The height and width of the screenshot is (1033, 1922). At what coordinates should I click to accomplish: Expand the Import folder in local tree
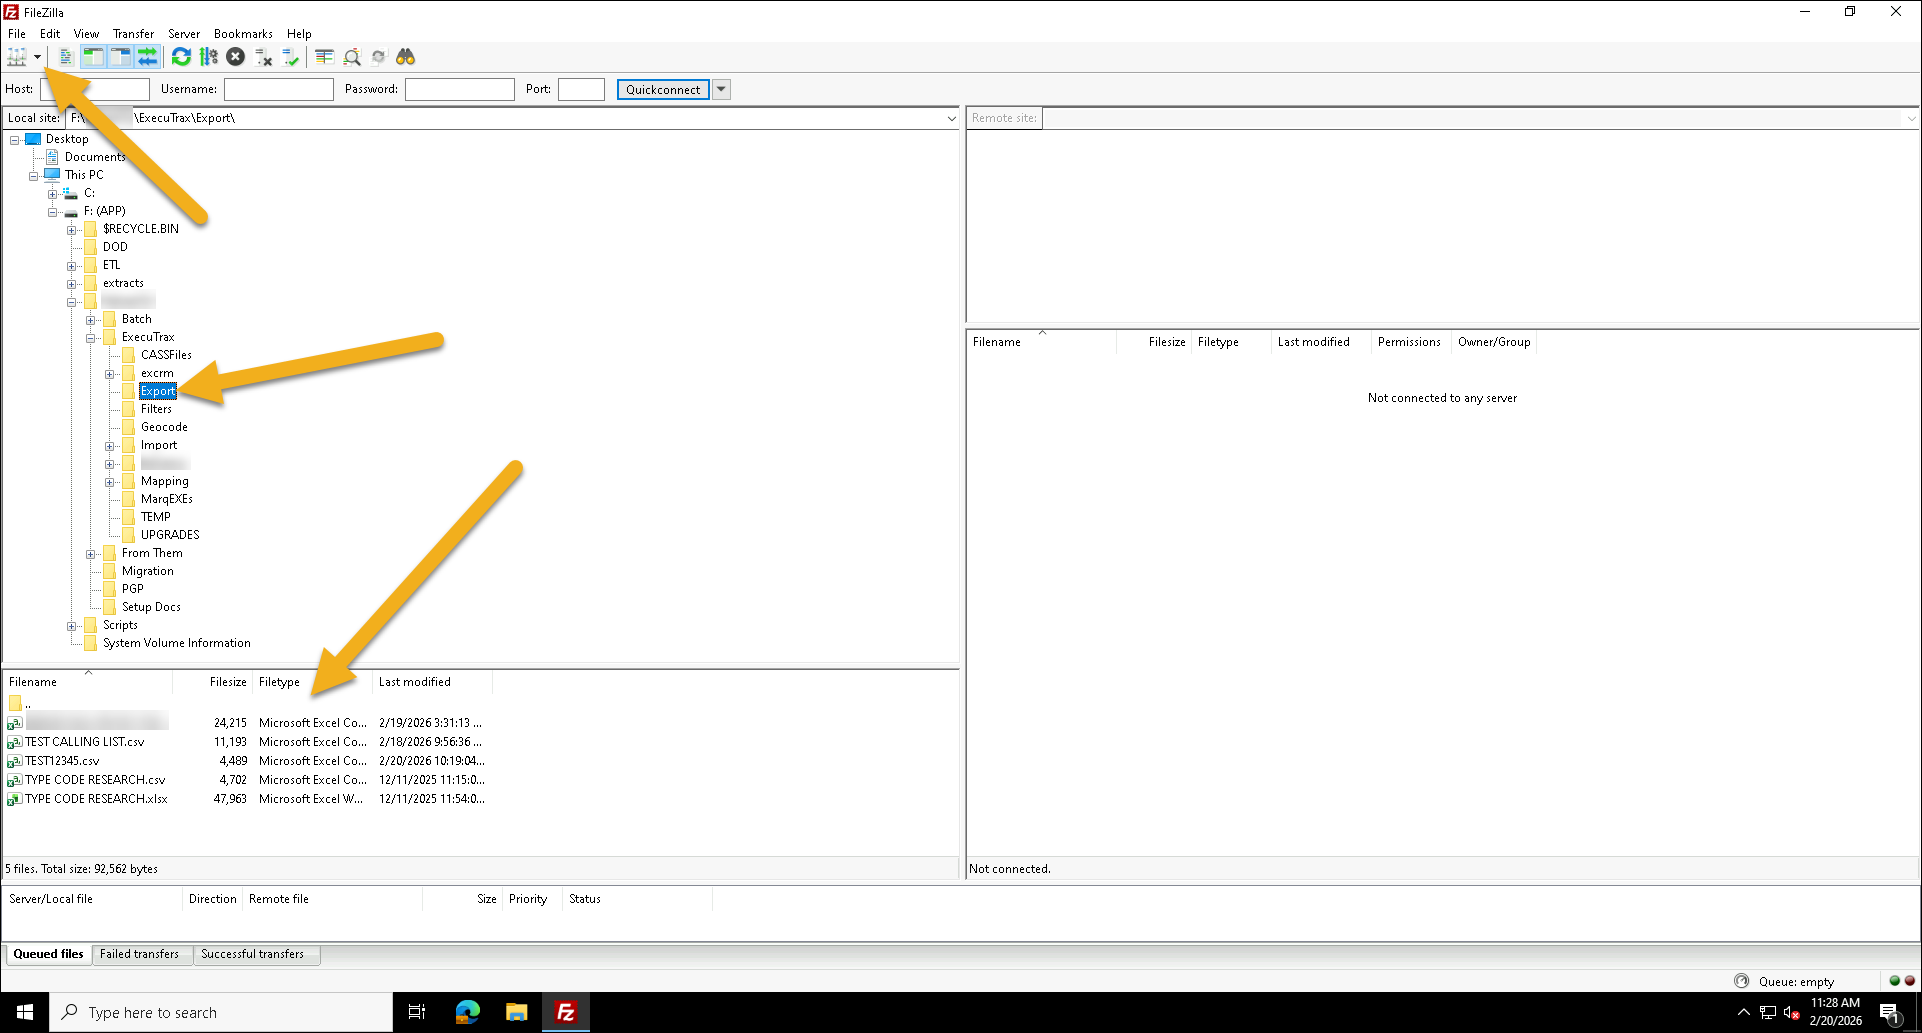coord(110,445)
